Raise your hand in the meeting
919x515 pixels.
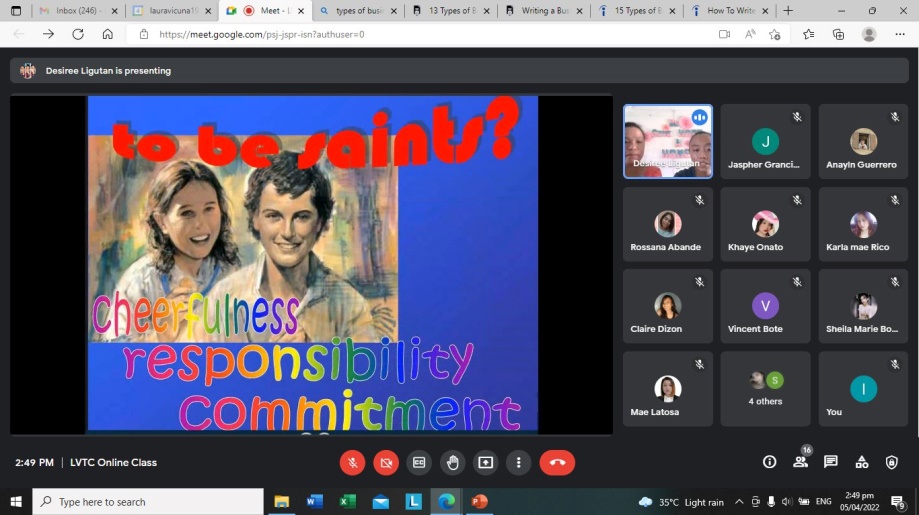pos(453,462)
